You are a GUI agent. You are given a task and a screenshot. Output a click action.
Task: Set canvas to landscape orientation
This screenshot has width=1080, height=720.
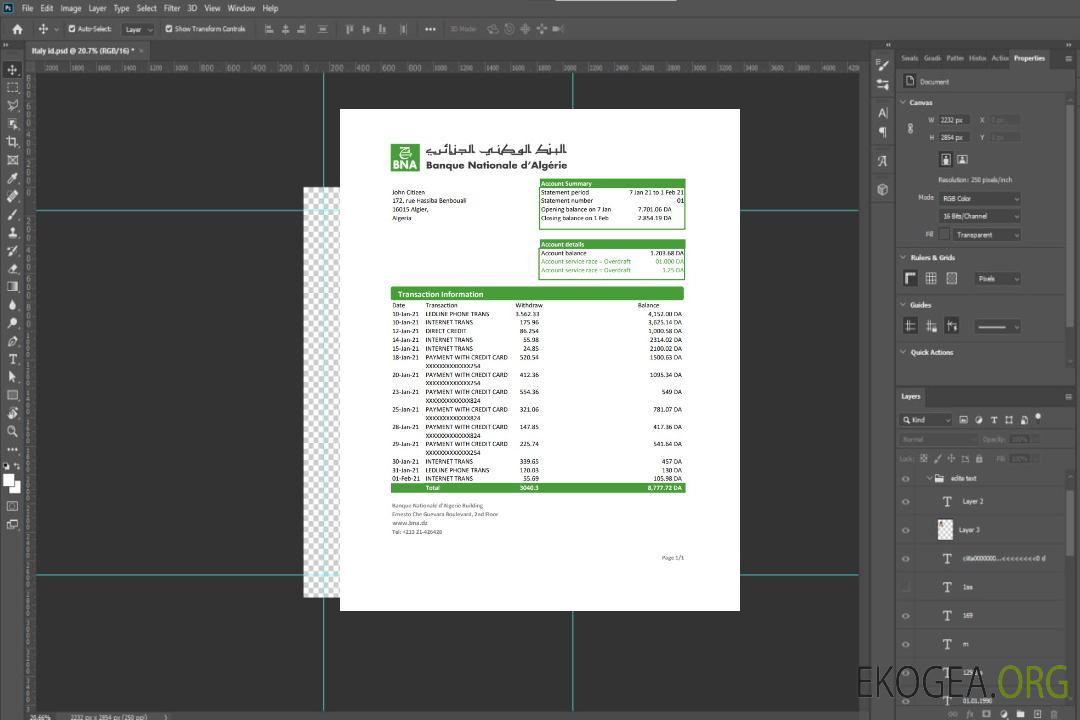coord(962,160)
